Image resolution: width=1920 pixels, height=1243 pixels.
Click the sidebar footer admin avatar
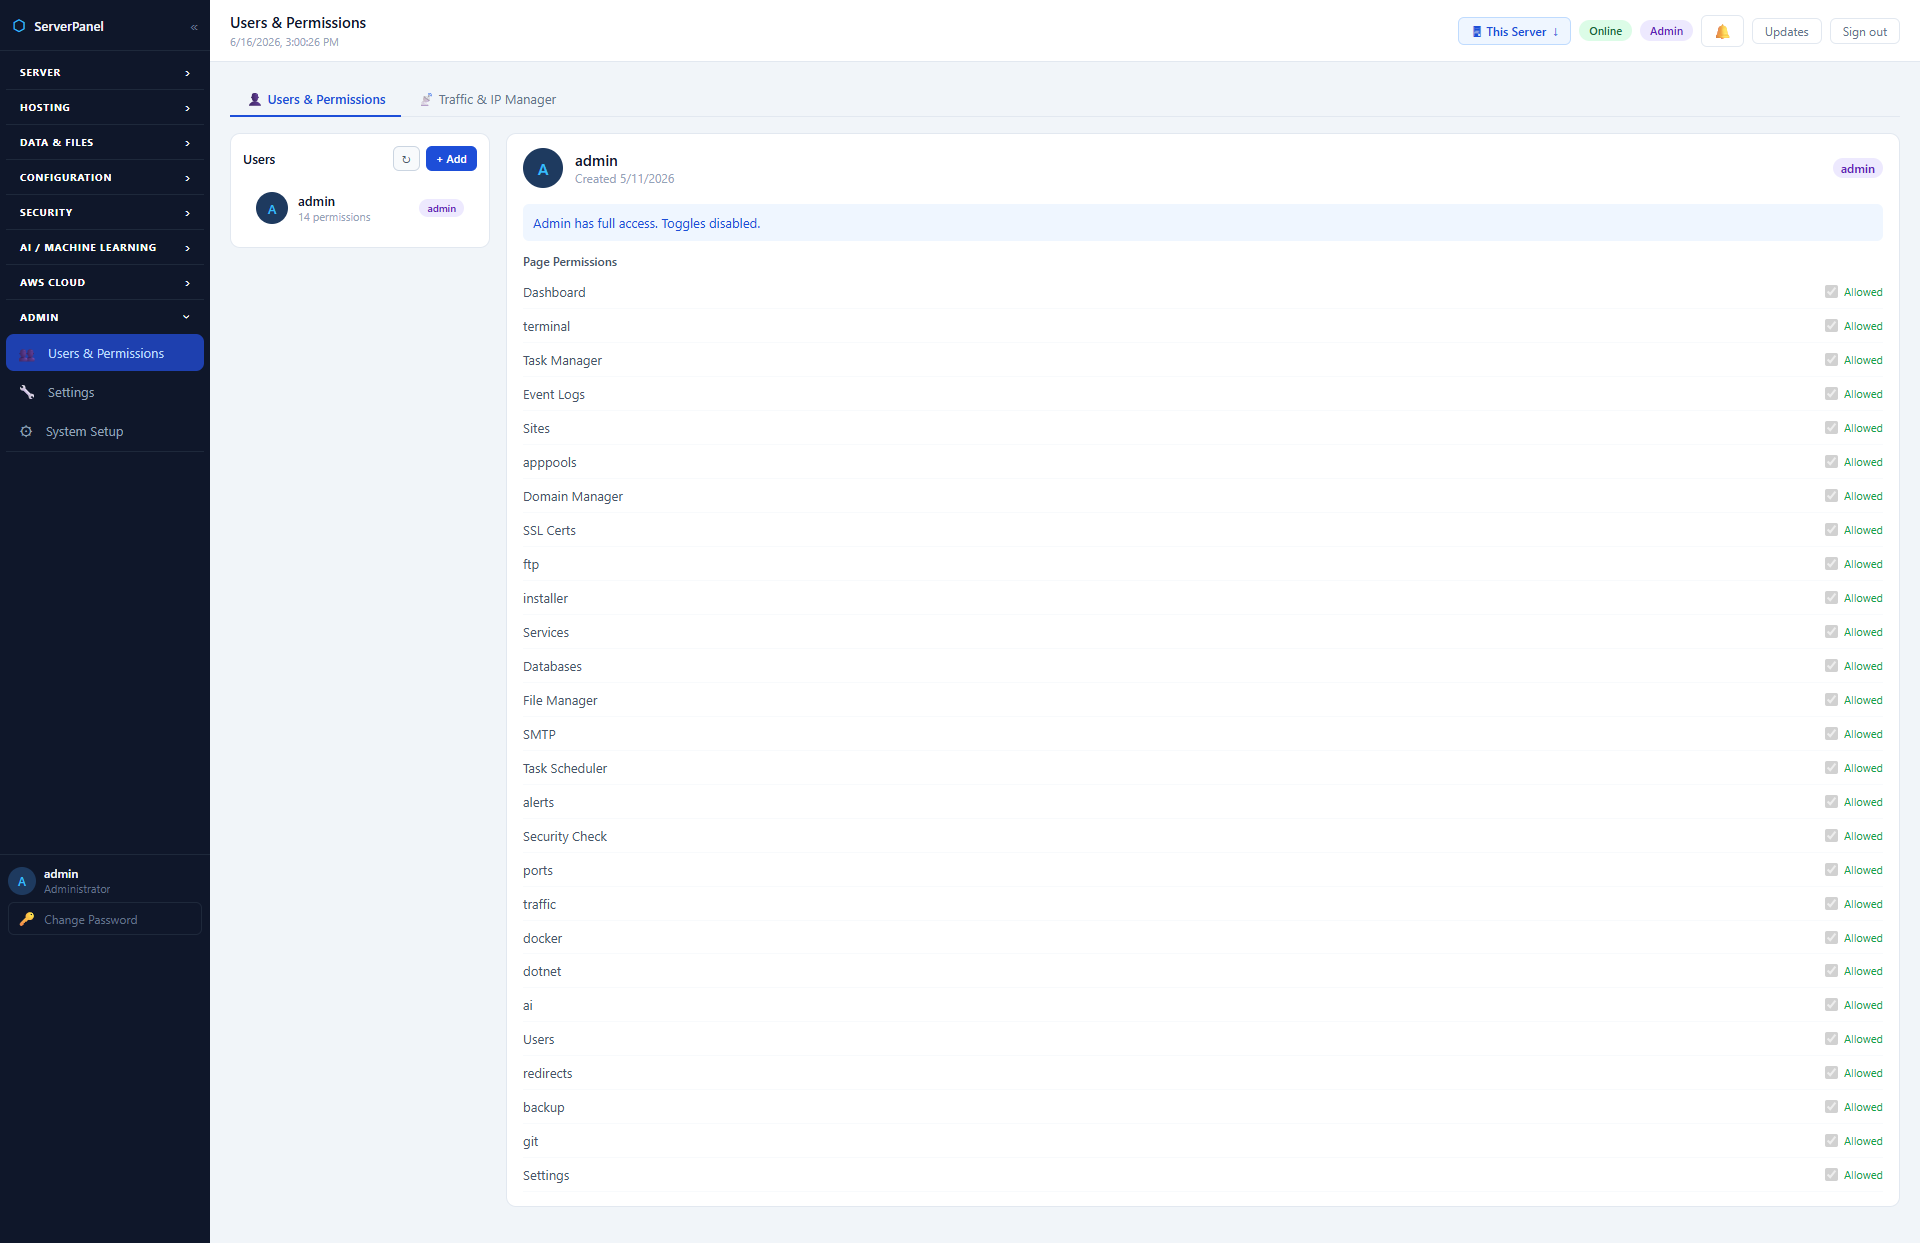22,881
